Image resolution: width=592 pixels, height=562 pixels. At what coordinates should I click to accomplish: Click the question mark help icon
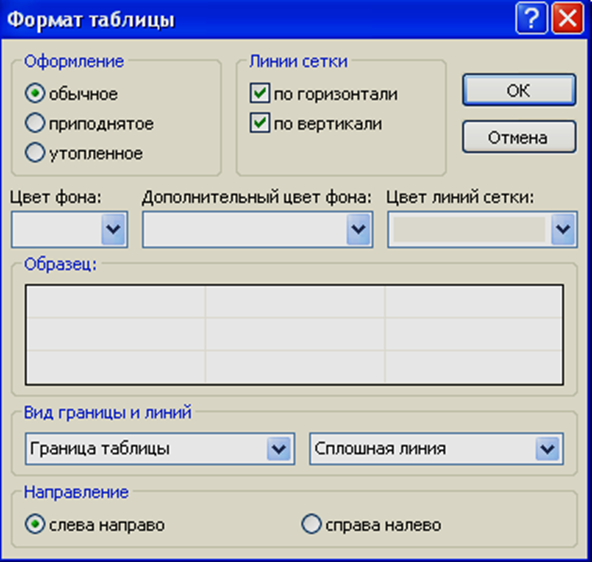[531, 18]
